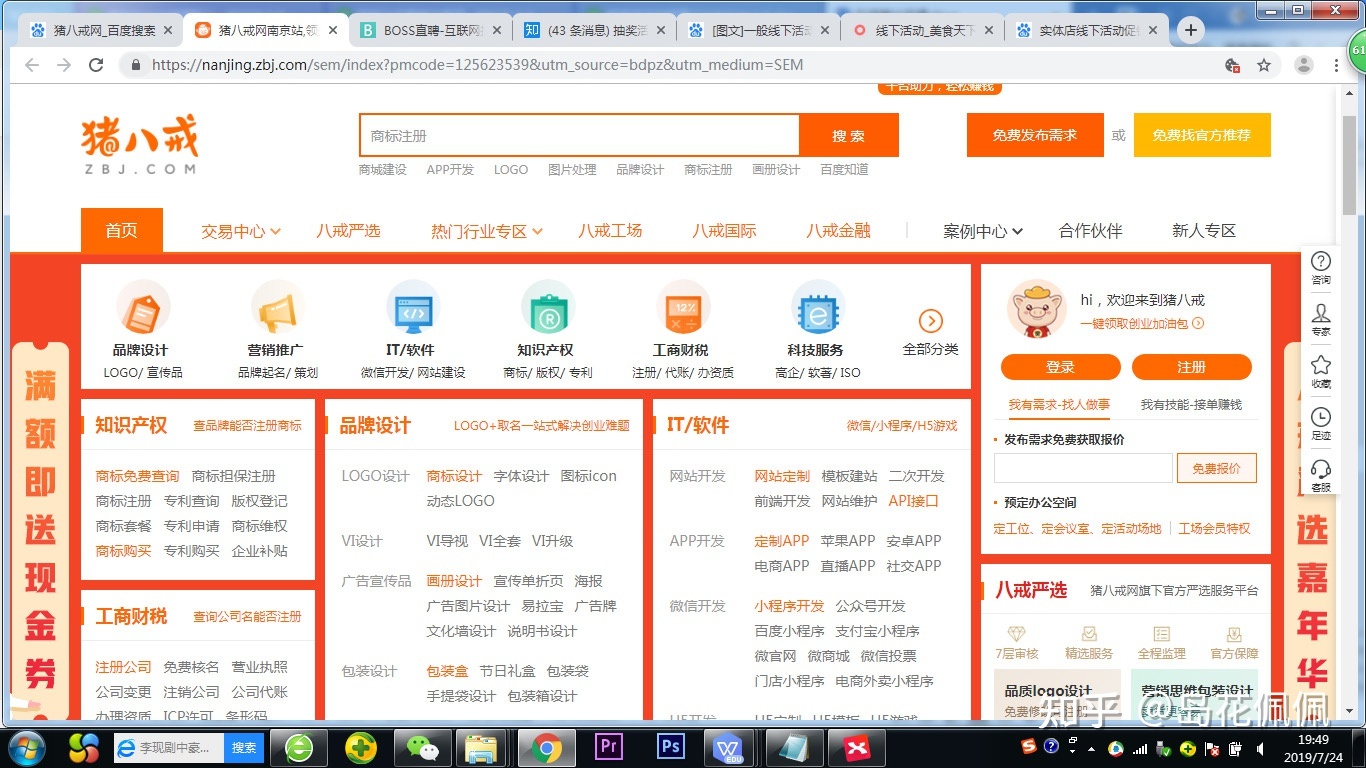Open the 专家 person sidebar icon
The image size is (1366, 768).
pos(1321,314)
